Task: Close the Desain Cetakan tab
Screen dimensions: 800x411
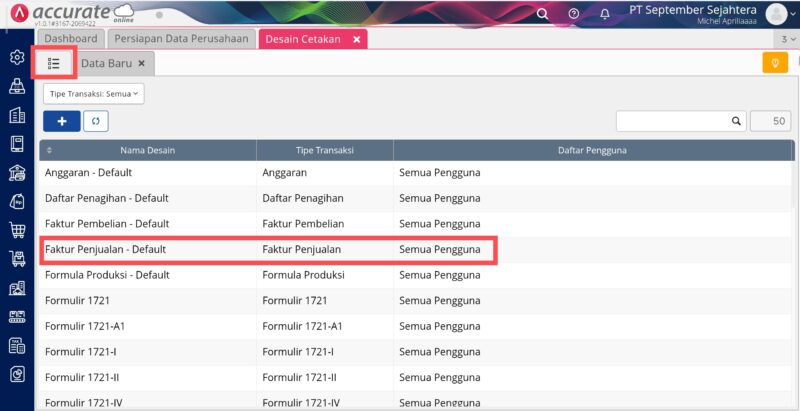Action: point(357,39)
